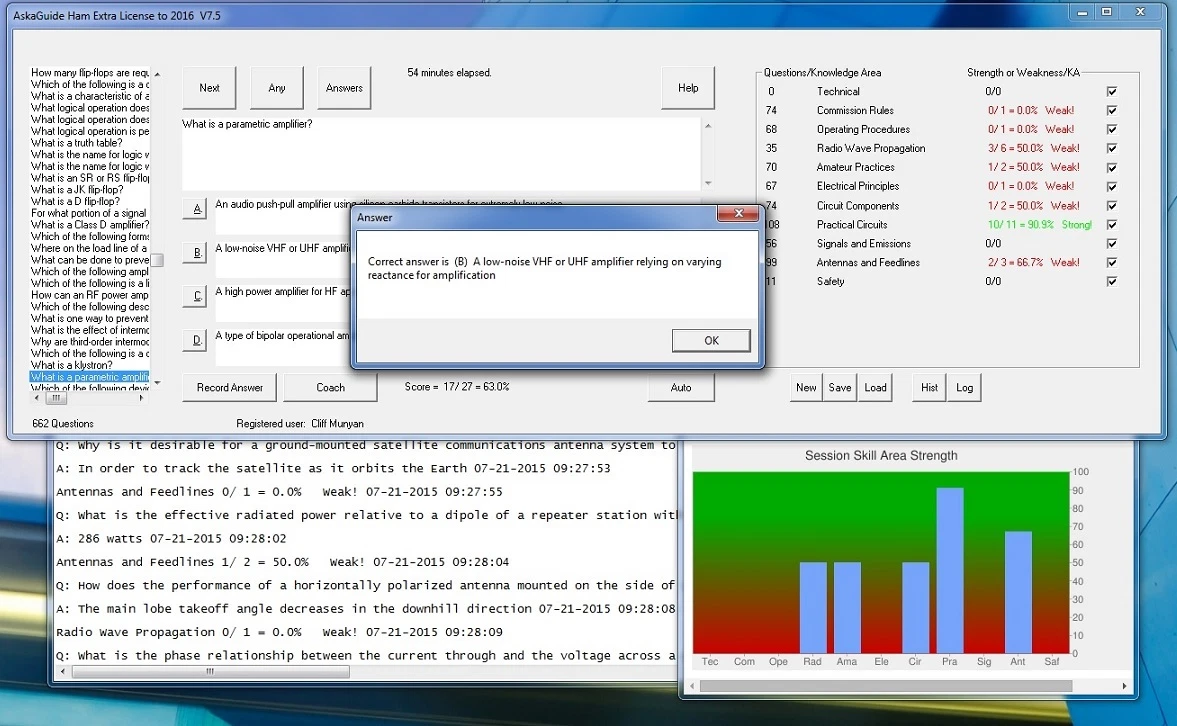
Task: Click the Pra bar in strength chart
Action: point(949,570)
